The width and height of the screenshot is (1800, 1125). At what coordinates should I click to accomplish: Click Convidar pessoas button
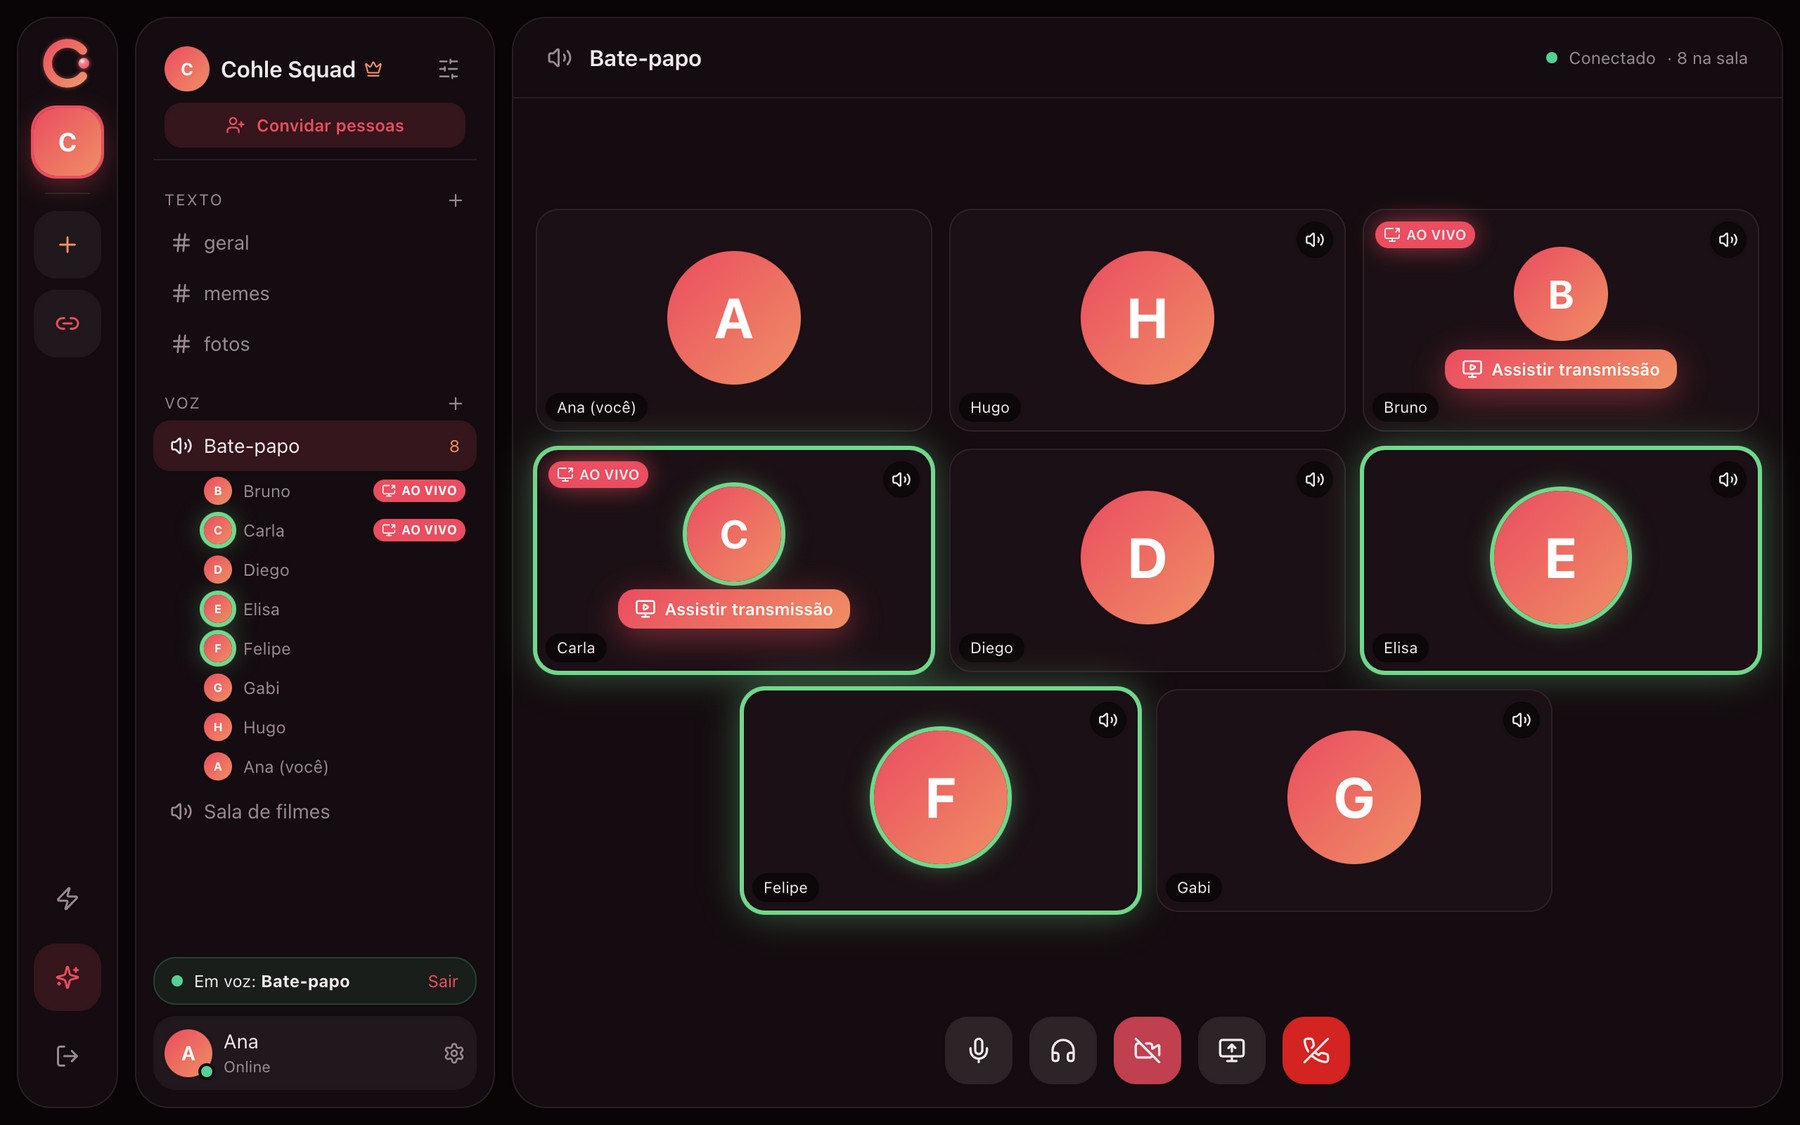315,126
